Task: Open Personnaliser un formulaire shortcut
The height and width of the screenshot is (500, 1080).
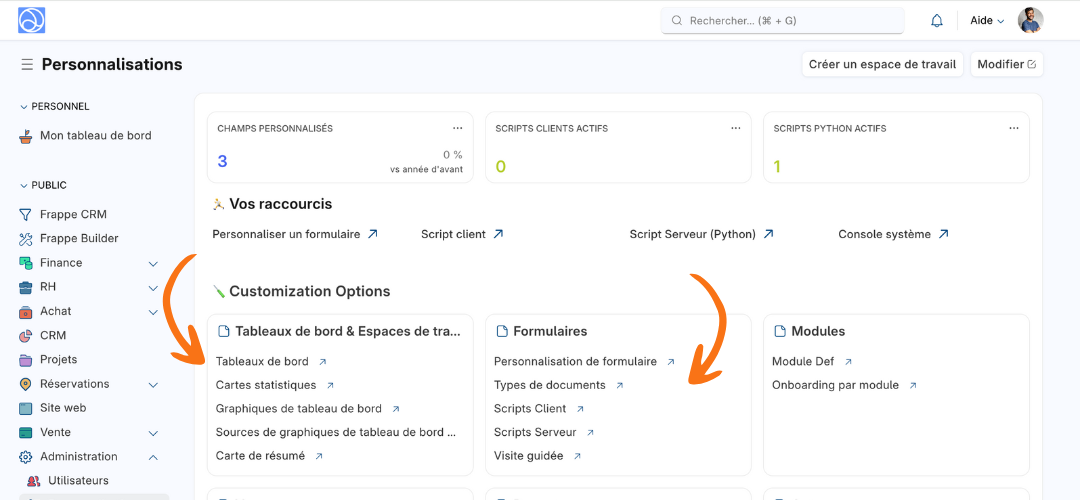Action: click(x=286, y=234)
